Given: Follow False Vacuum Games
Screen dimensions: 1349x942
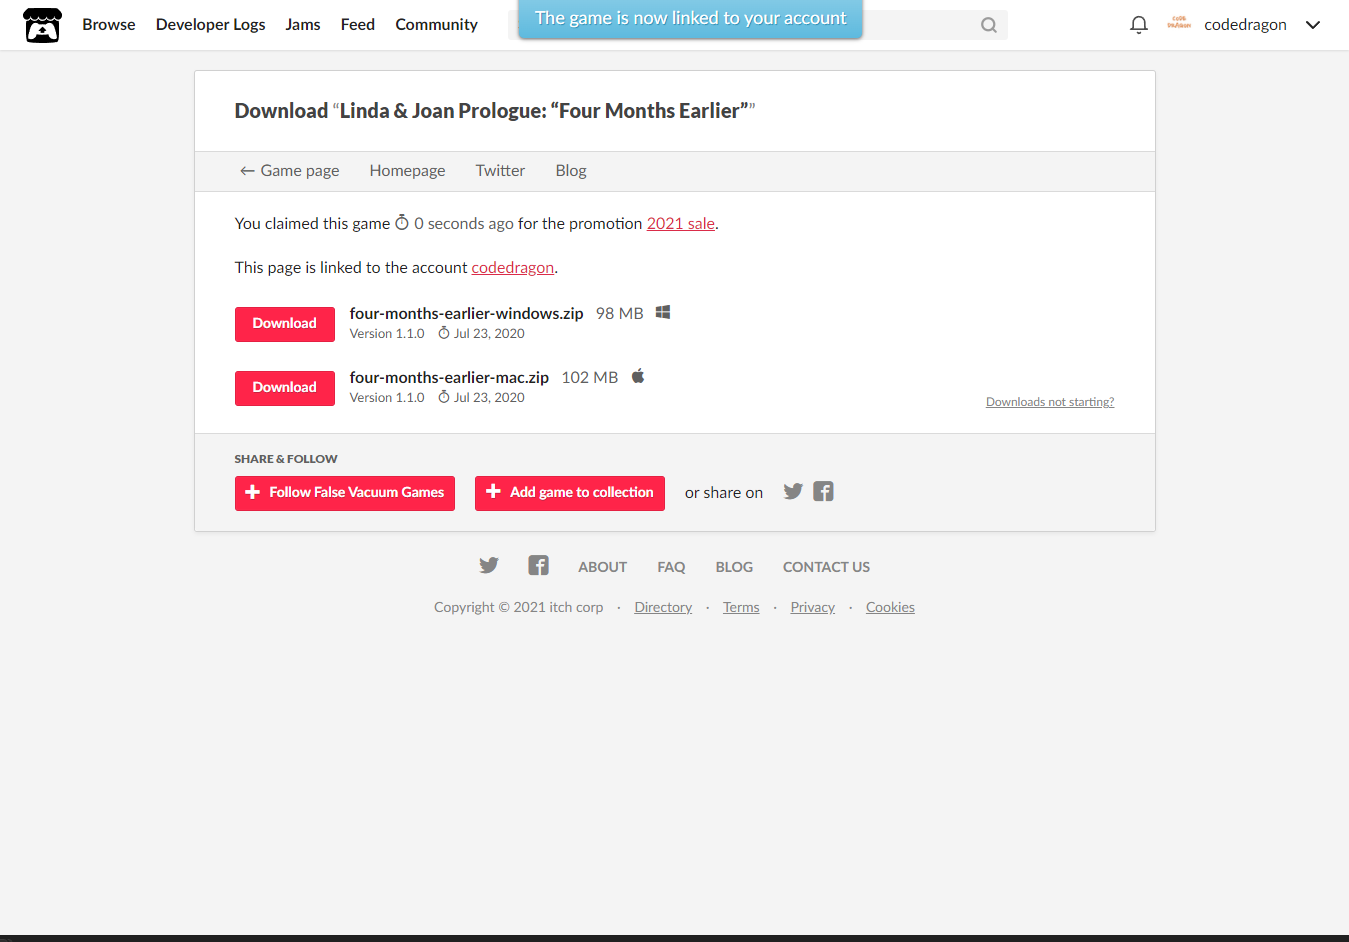Looking at the screenshot, I should (345, 493).
